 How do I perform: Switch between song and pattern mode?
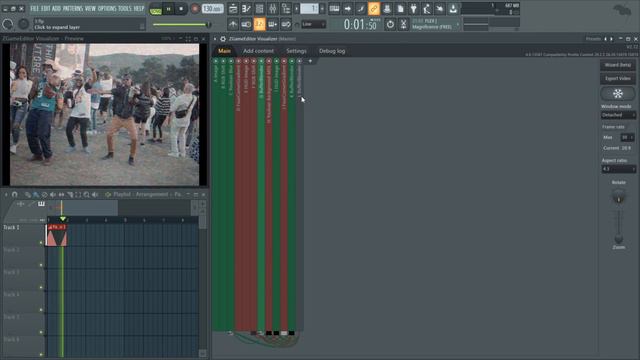156,9
